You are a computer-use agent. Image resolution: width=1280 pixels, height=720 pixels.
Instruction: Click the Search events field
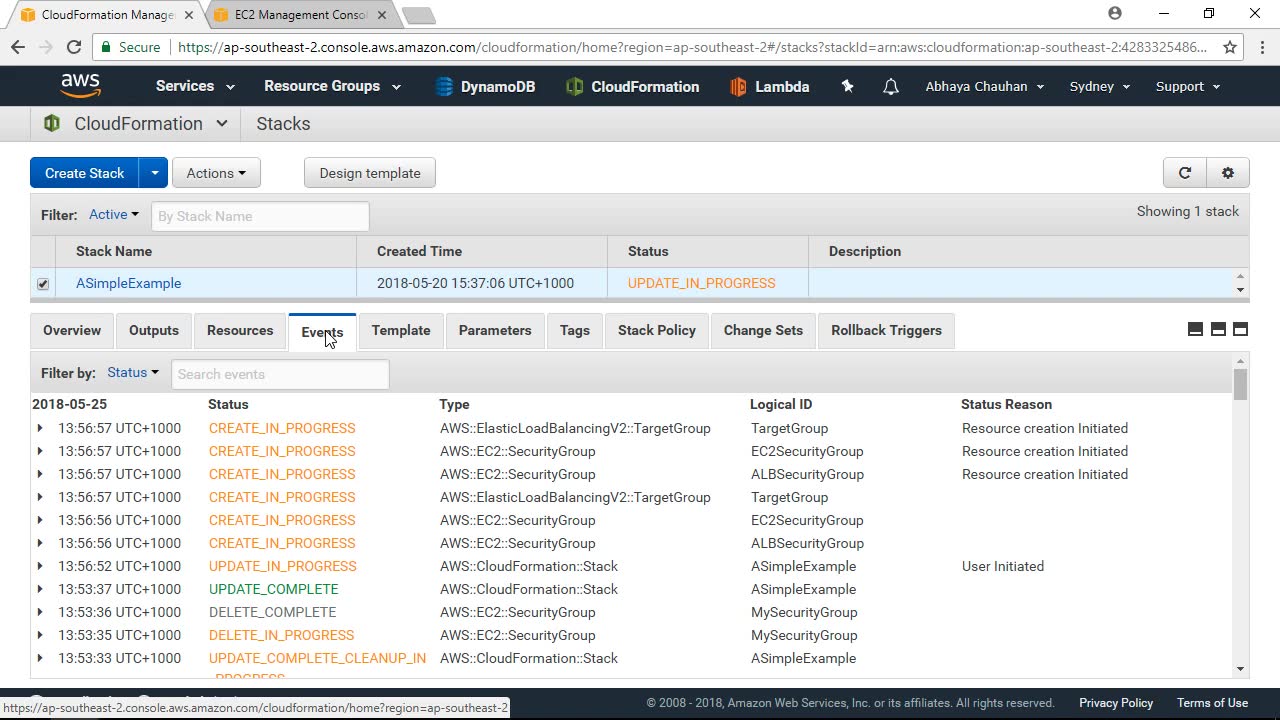click(x=280, y=374)
